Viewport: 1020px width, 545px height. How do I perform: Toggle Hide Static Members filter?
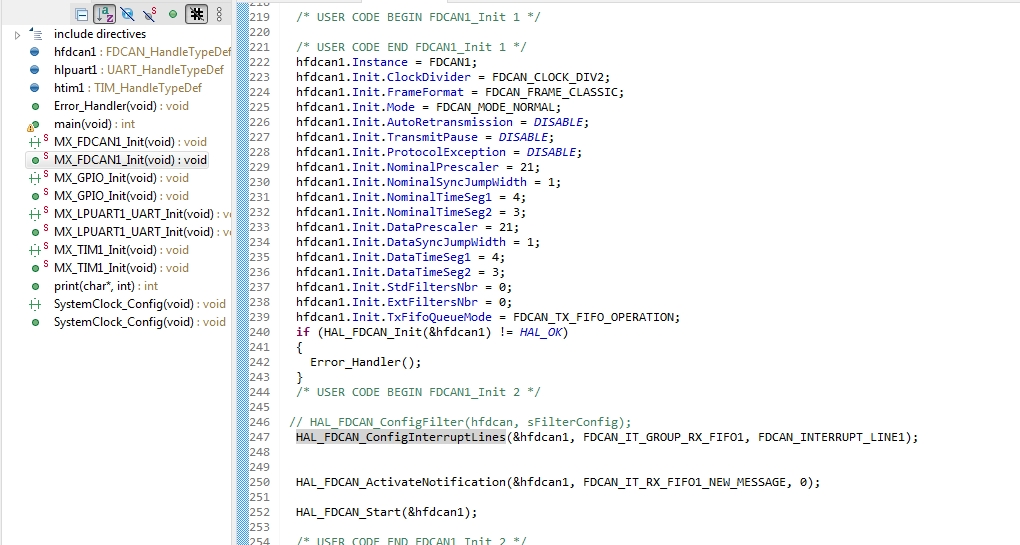(150, 14)
